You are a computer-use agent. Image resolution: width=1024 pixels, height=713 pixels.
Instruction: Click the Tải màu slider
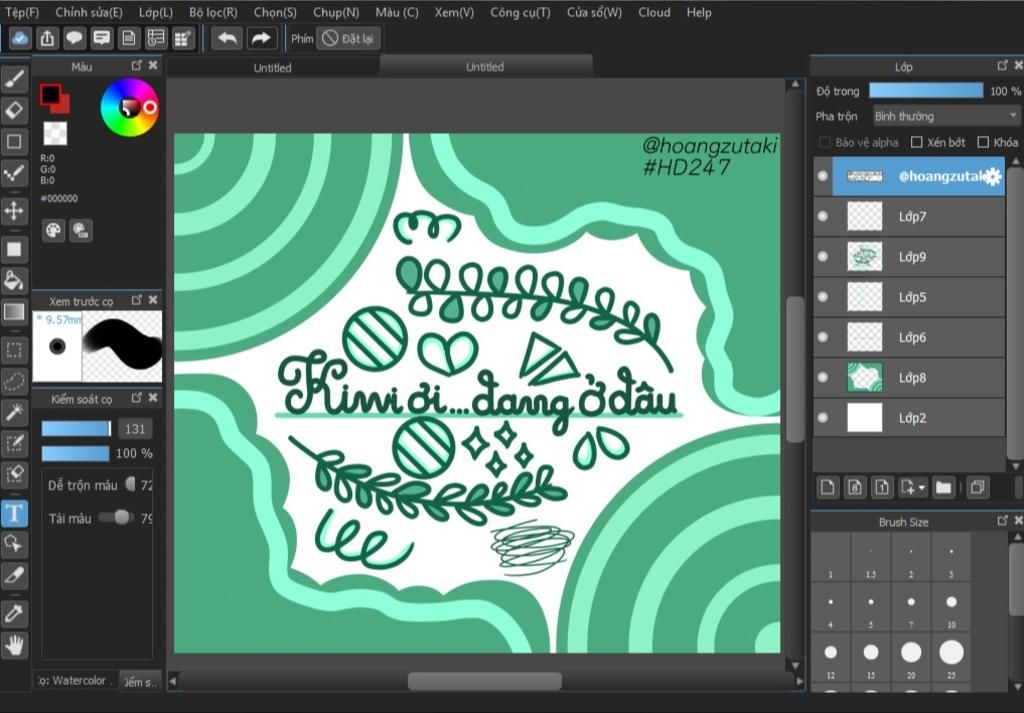click(116, 518)
